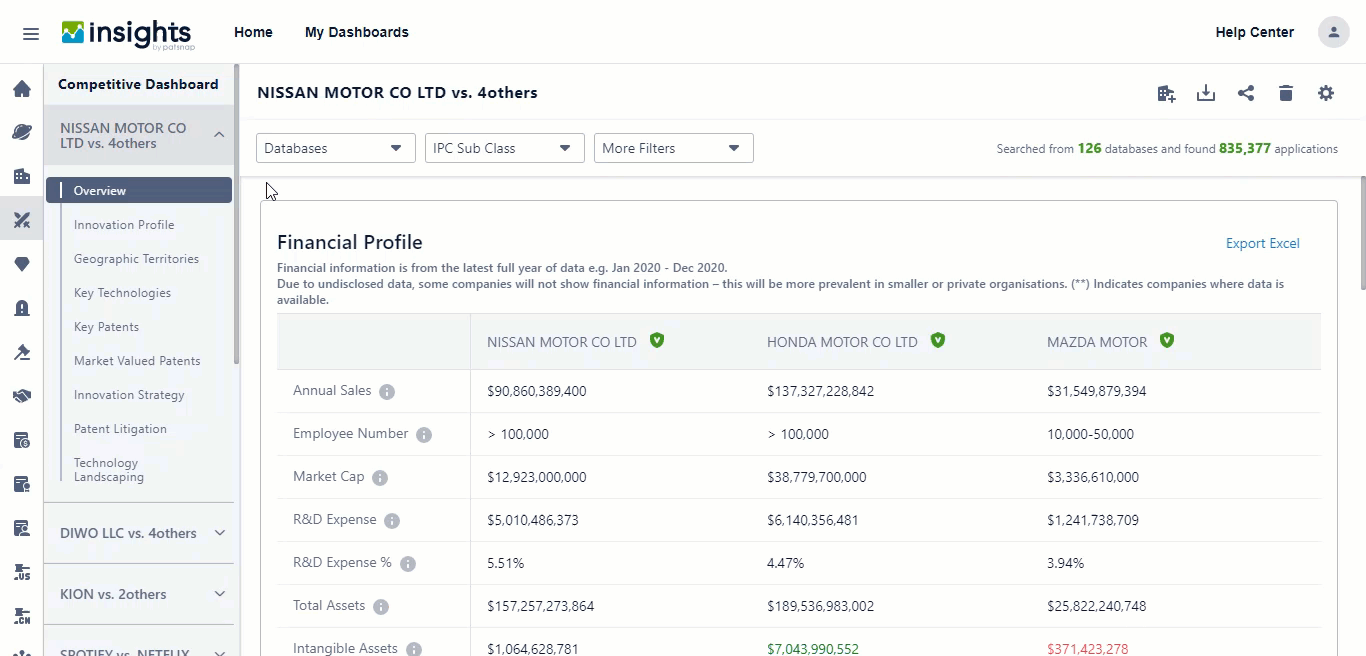Click info icon next to Annual Sales
Viewport: 1366px width, 656px height.
(x=387, y=392)
